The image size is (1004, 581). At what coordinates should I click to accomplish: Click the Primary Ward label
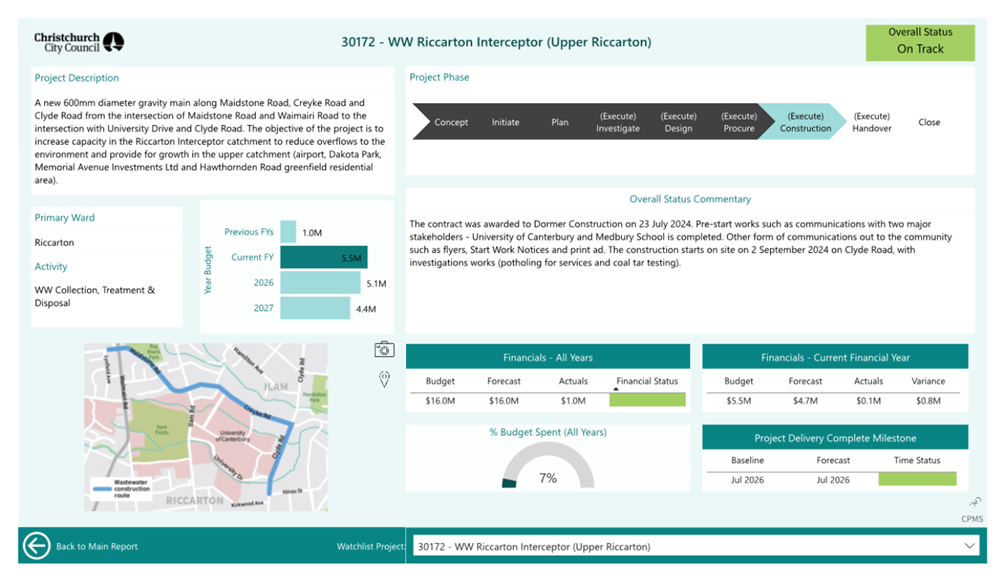click(65, 218)
